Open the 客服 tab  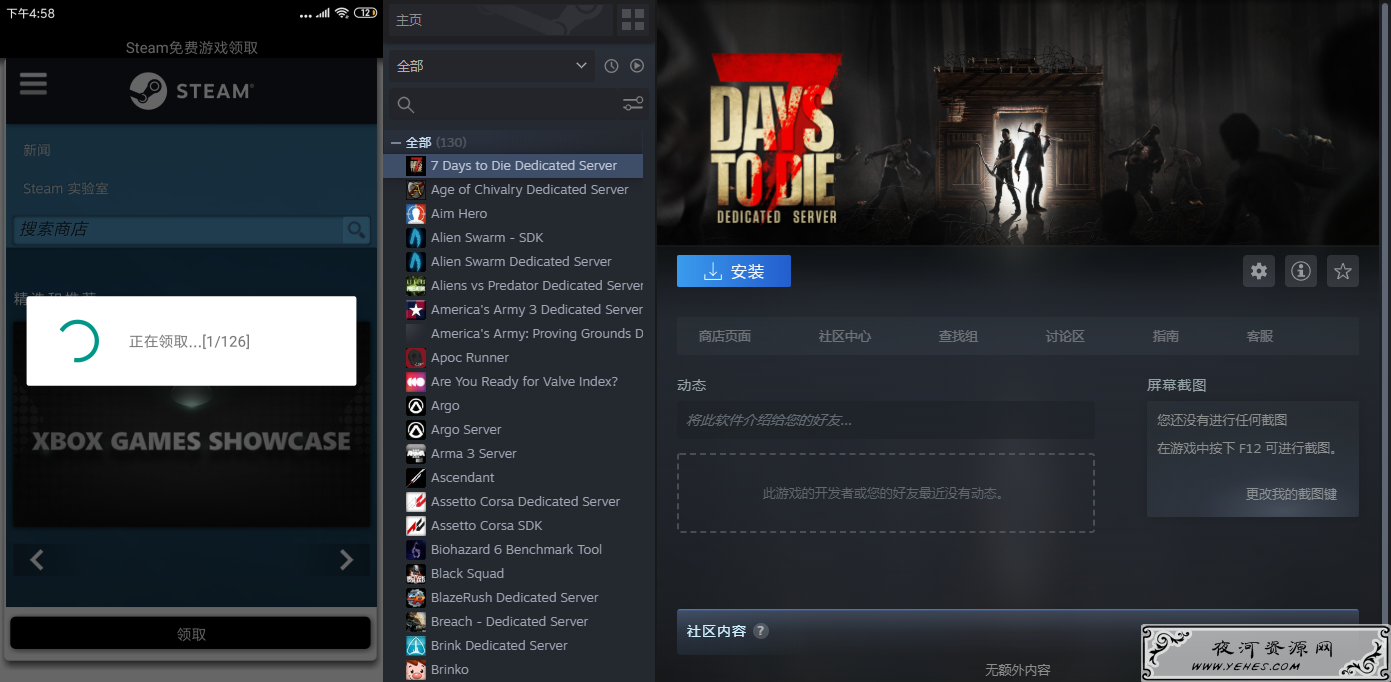(x=1260, y=337)
